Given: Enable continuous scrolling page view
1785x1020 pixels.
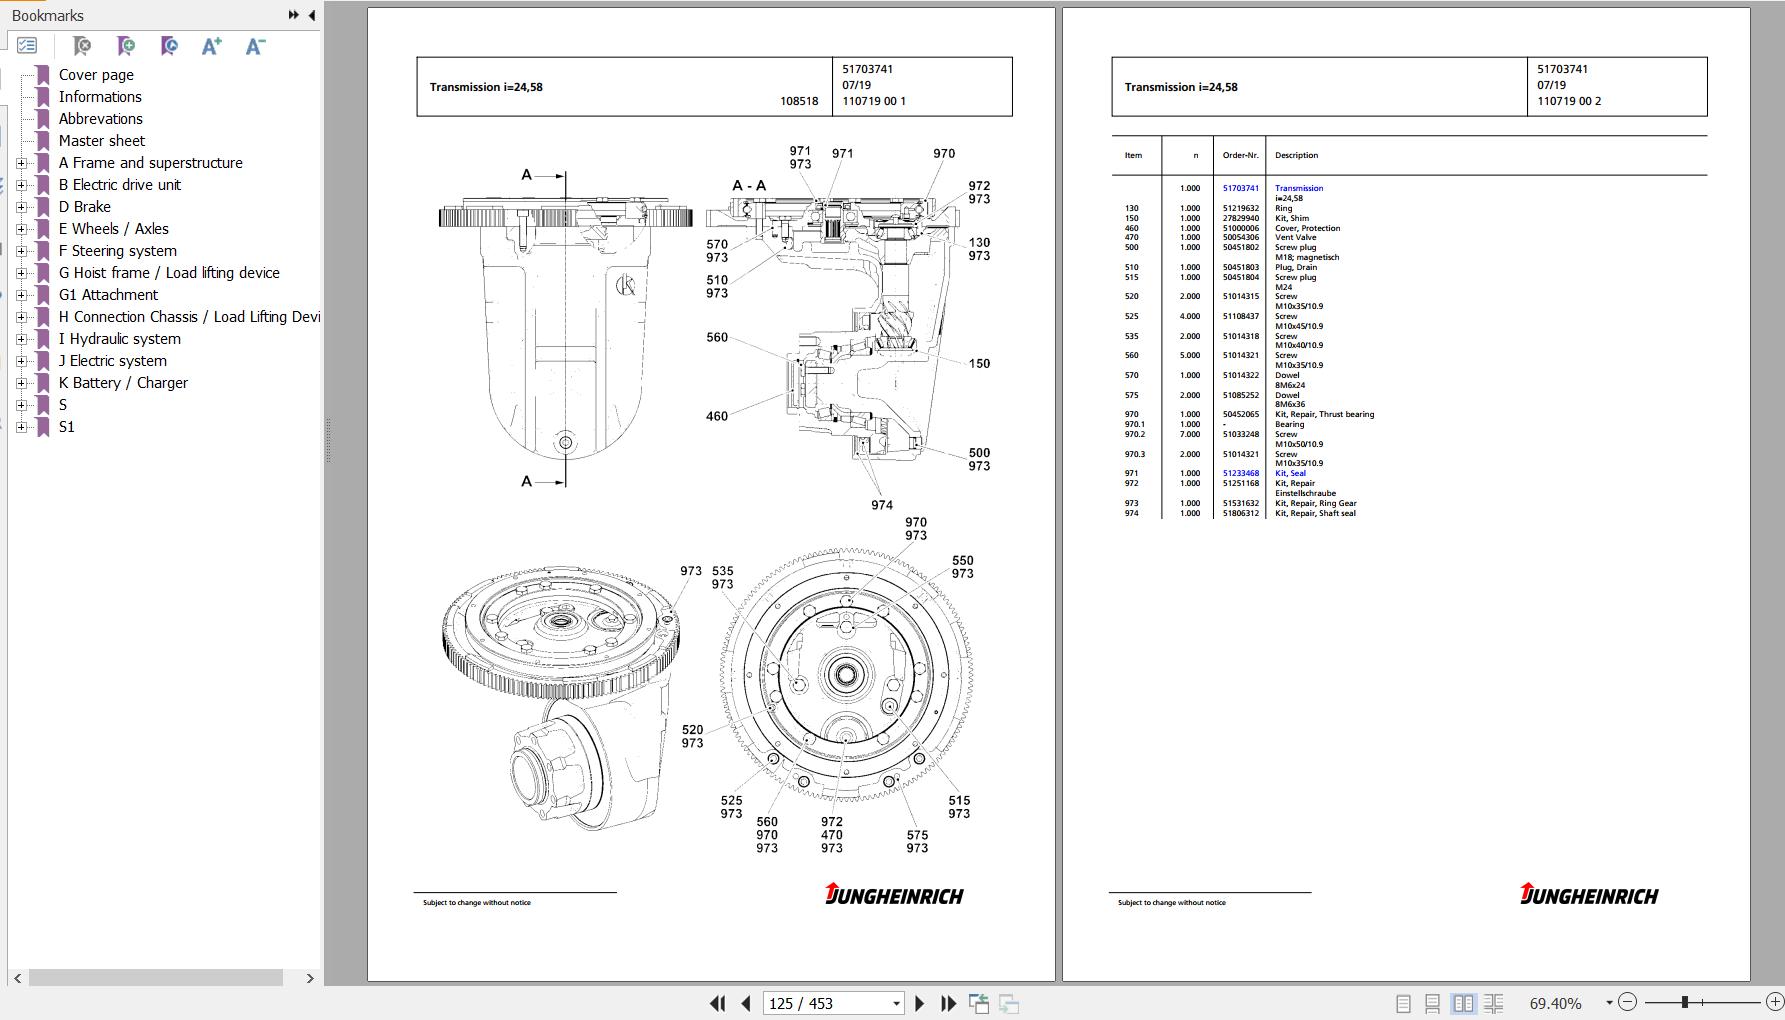Looking at the screenshot, I should [x=1432, y=1003].
